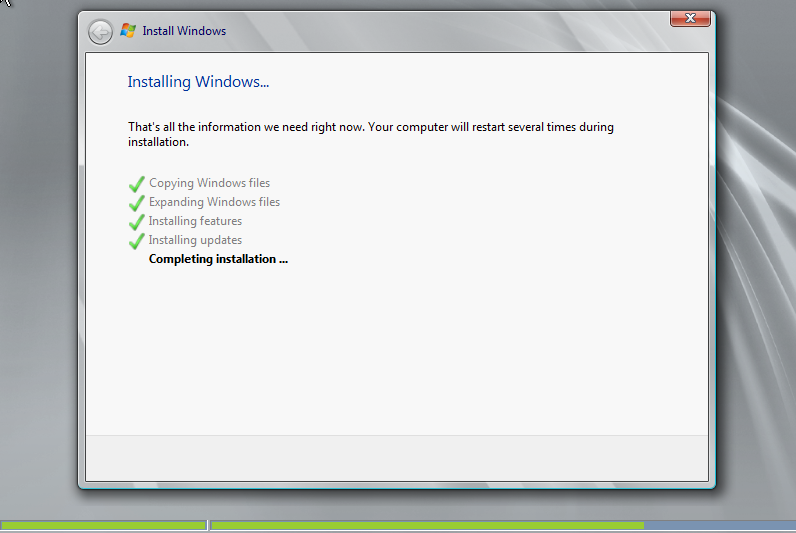Click the 'Installing Windows...' heading
The width and height of the screenshot is (796, 533).
[198, 82]
